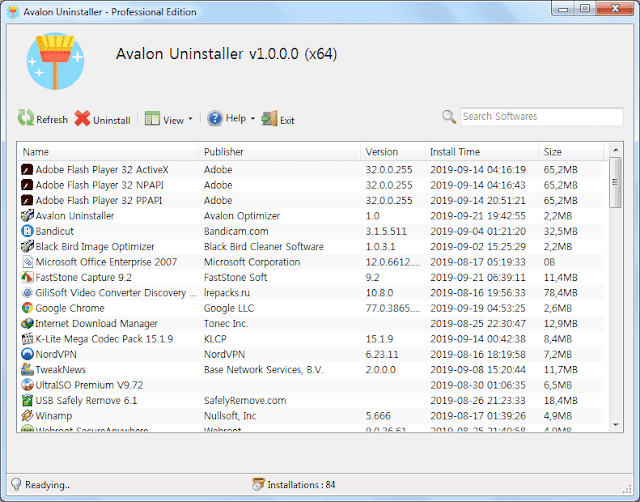Image resolution: width=640 pixels, height=502 pixels.
Task: Click the 18,4MB size cell
Action: pos(560,400)
